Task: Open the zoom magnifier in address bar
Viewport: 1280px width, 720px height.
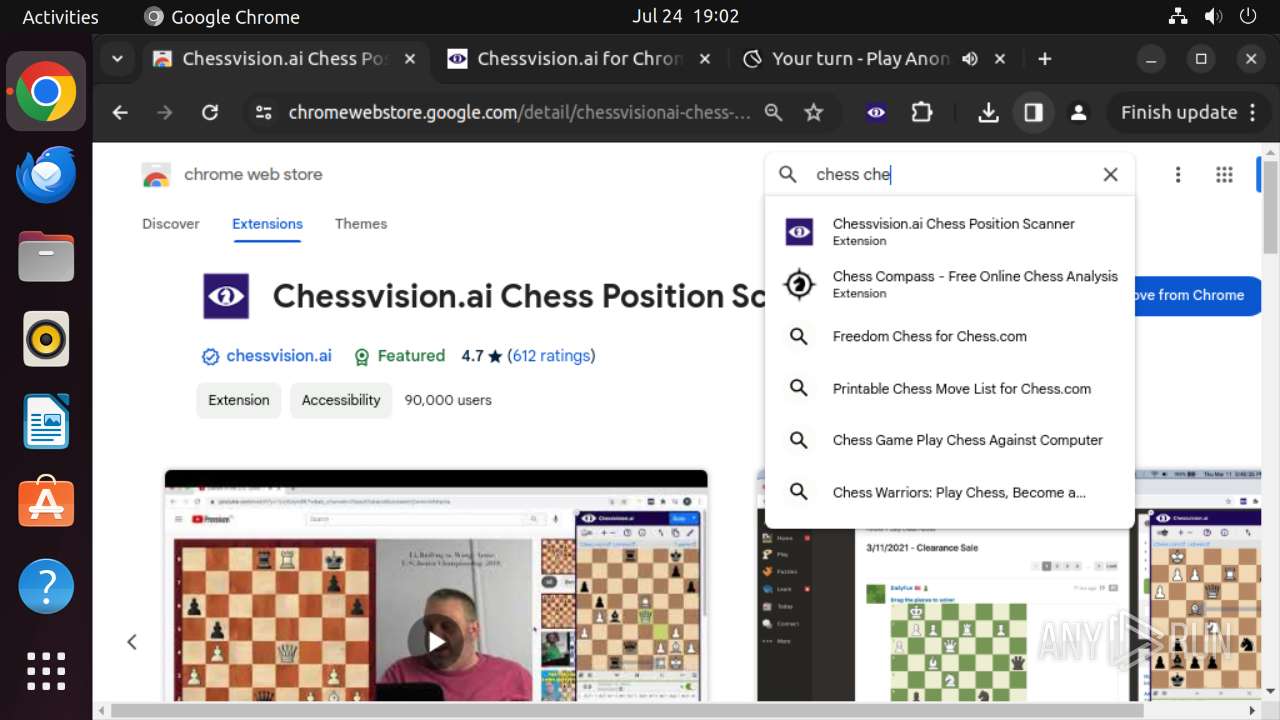Action: 773,113
